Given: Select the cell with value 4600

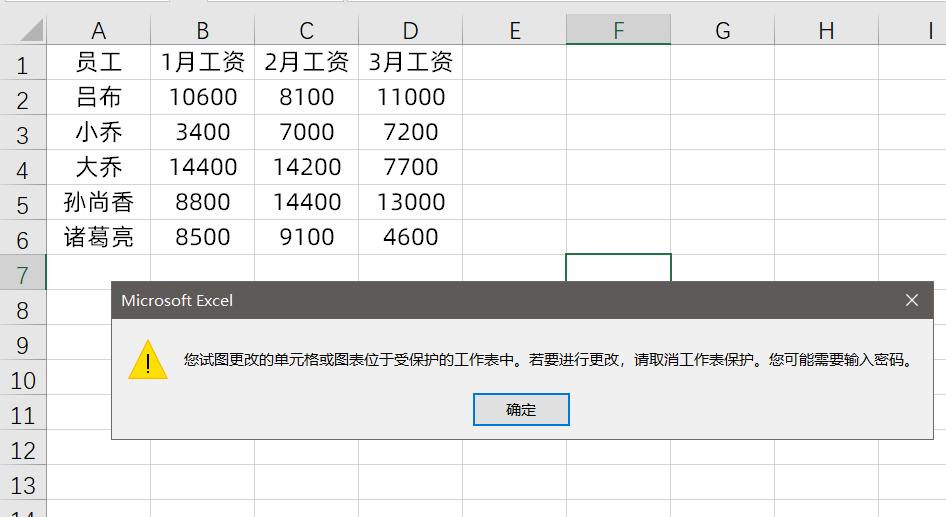Looking at the screenshot, I should (x=410, y=237).
